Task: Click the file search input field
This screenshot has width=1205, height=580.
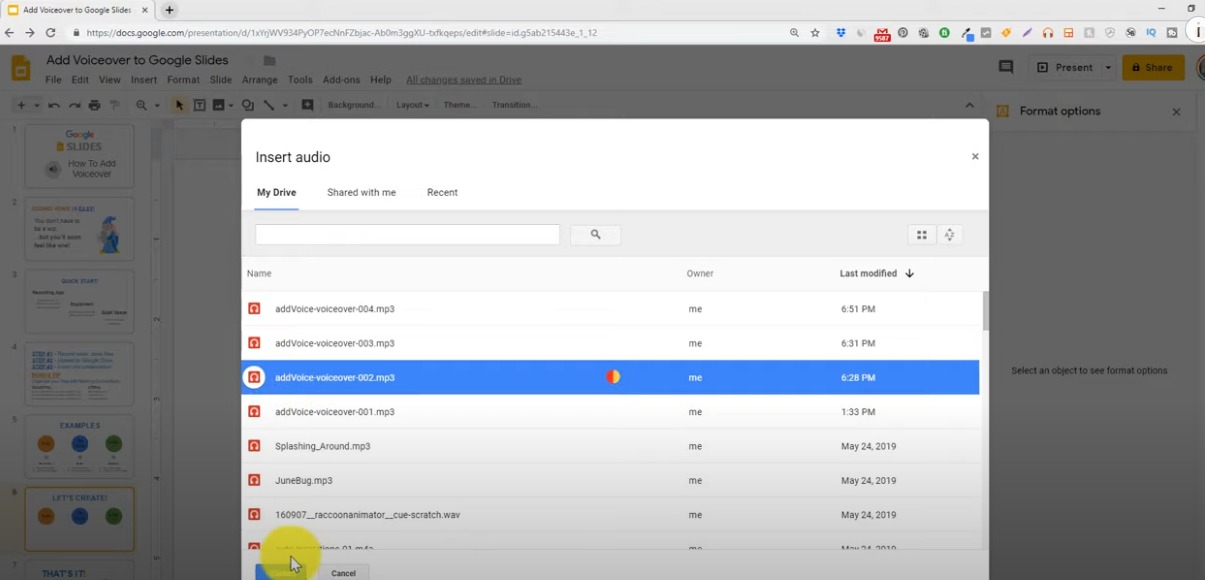Action: [407, 235]
